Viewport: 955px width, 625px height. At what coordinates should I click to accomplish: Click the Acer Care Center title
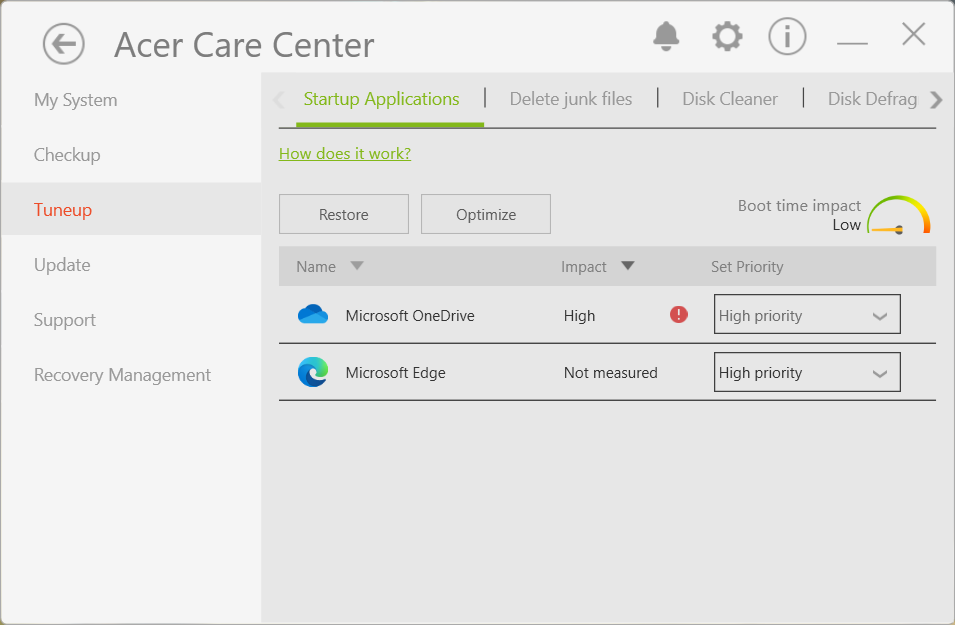point(244,44)
